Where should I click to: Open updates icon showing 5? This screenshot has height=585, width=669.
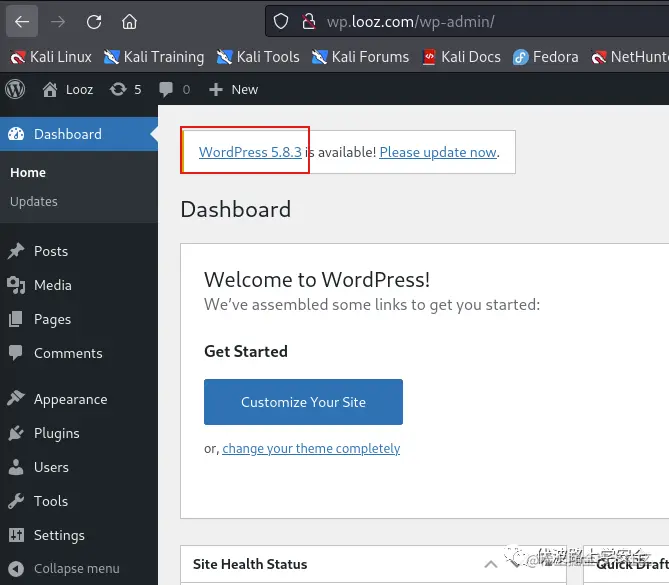[125, 90]
